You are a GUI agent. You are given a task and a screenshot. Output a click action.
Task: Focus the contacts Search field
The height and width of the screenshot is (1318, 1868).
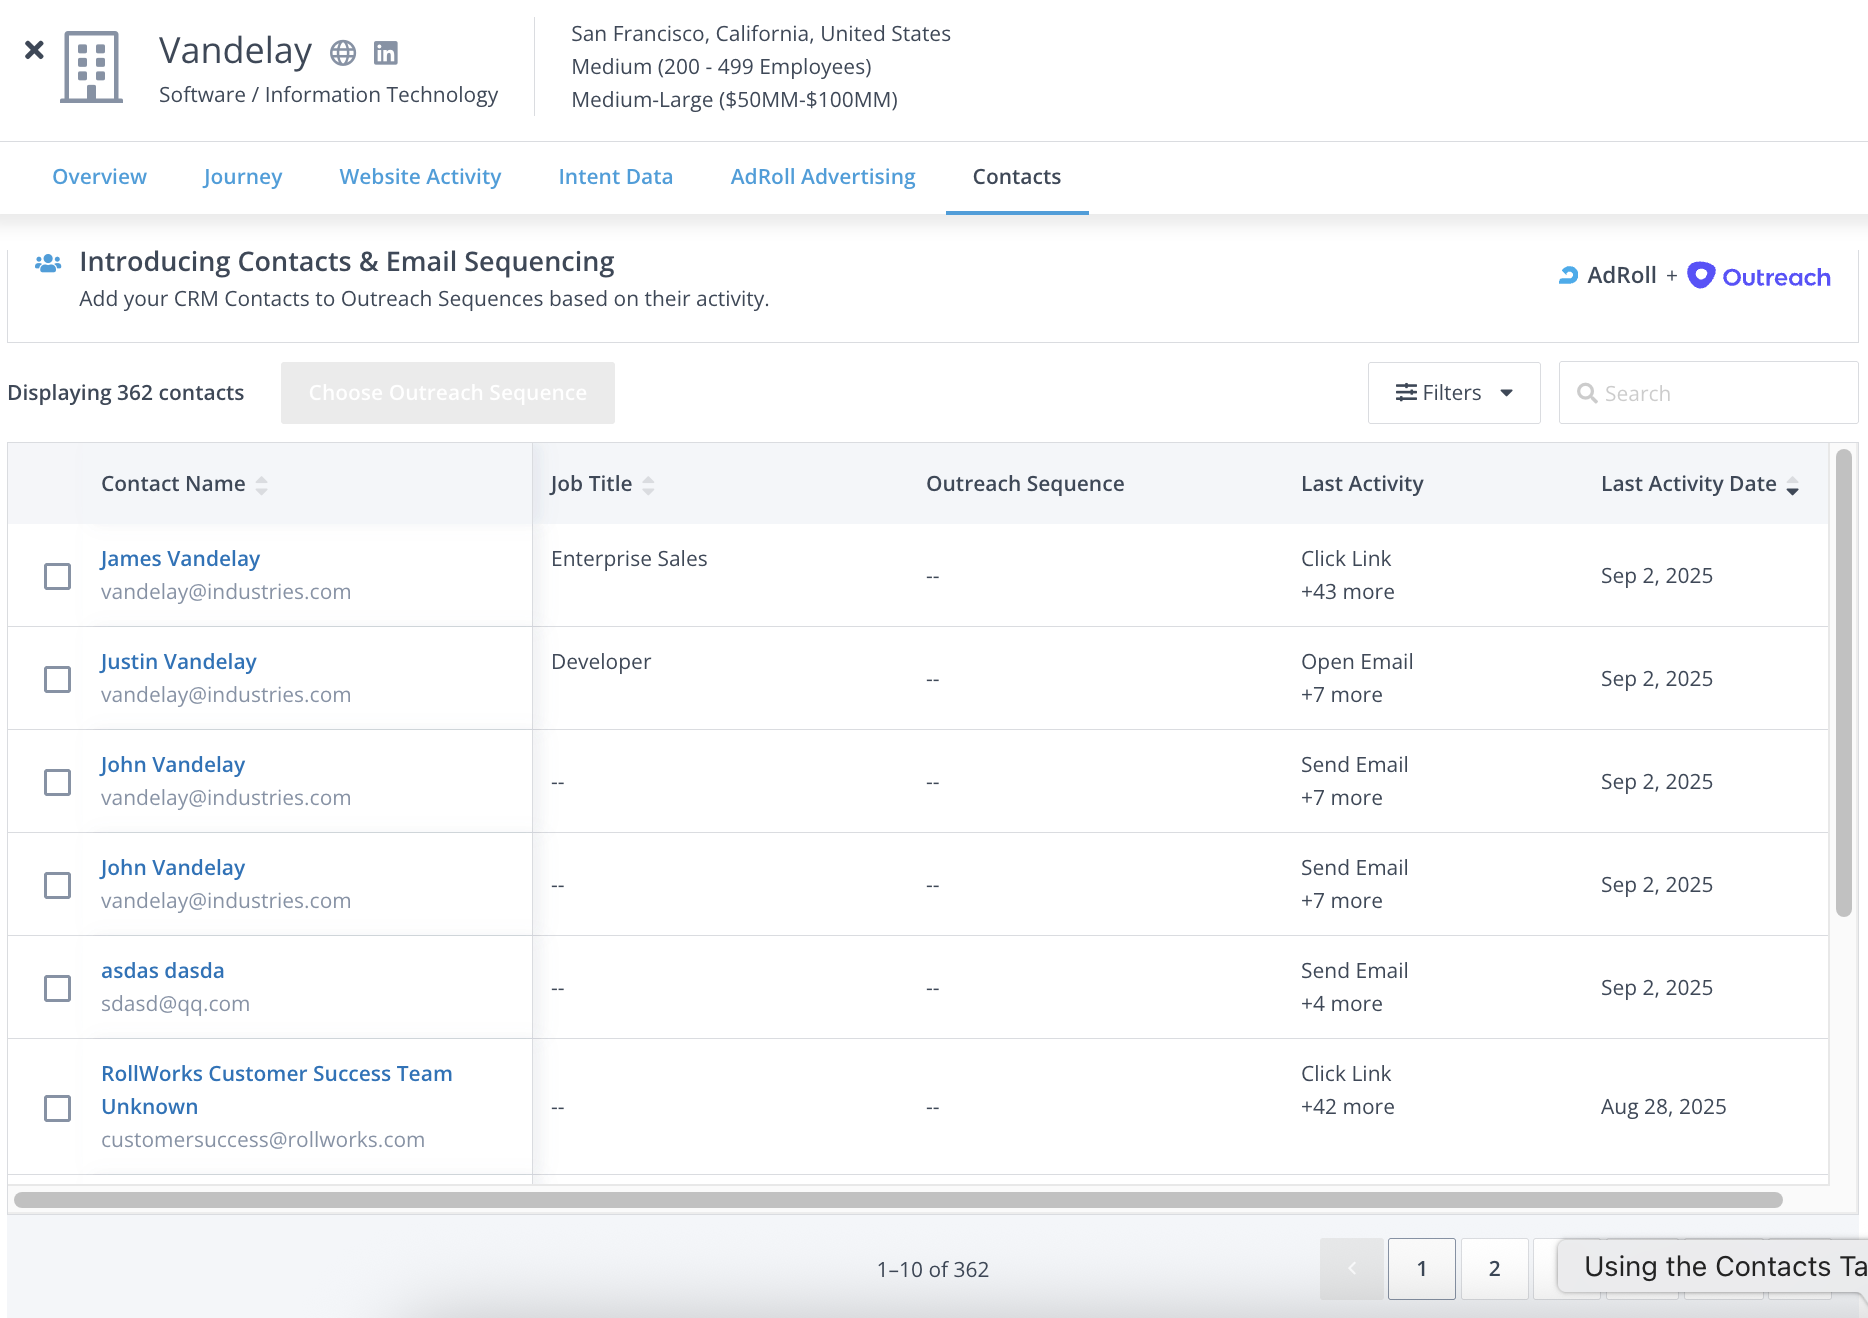[1720, 393]
